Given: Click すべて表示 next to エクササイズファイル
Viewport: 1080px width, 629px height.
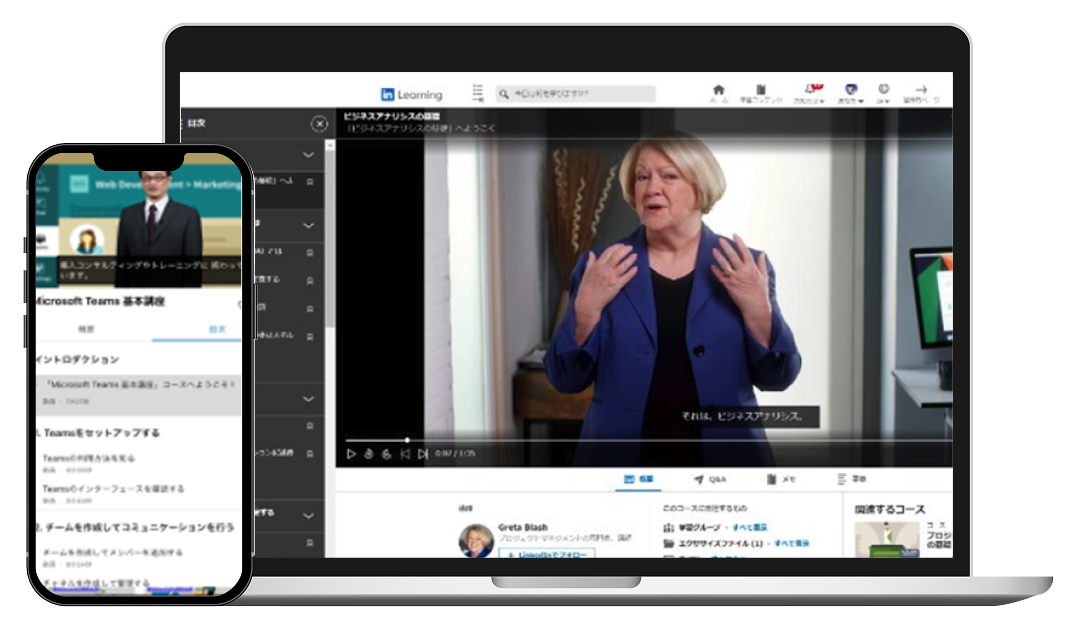Looking at the screenshot, I should point(791,544).
